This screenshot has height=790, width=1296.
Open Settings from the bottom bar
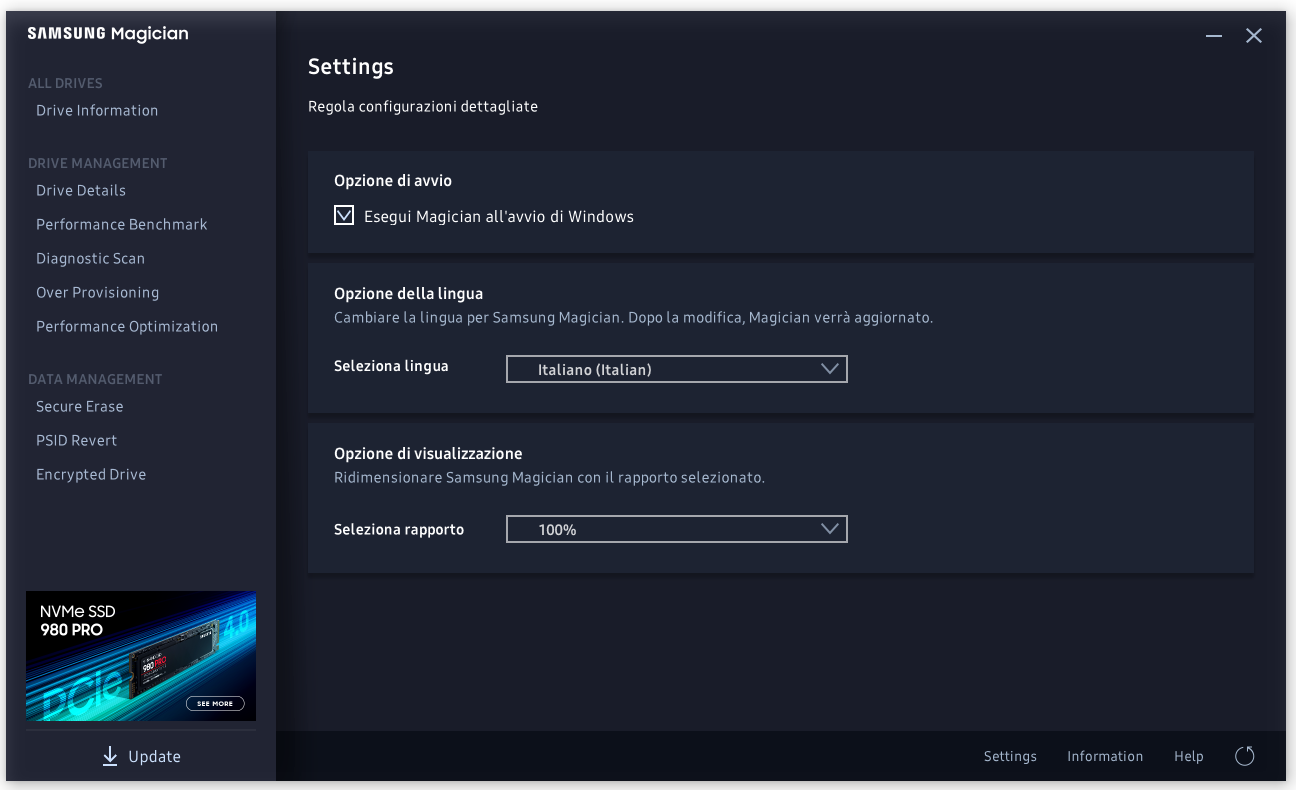[x=1010, y=756]
